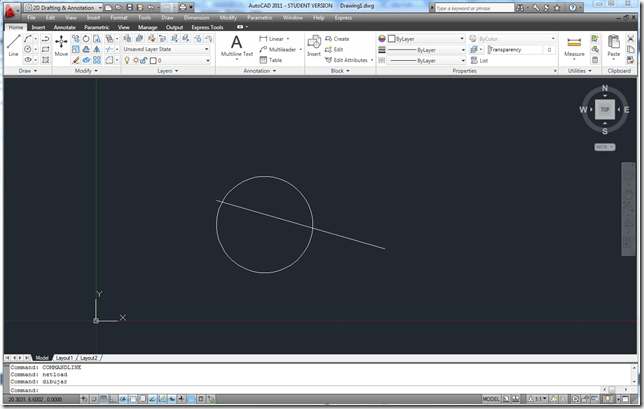Select the Line drawing tool
Viewport: 644px width, 409px height.
[x=13, y=45]
